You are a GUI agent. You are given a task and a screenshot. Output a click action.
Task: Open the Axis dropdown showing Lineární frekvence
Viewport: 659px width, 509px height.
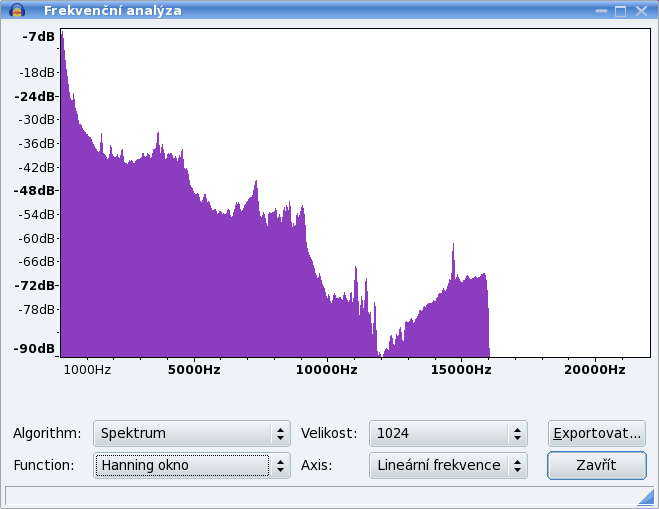[448, 465]
